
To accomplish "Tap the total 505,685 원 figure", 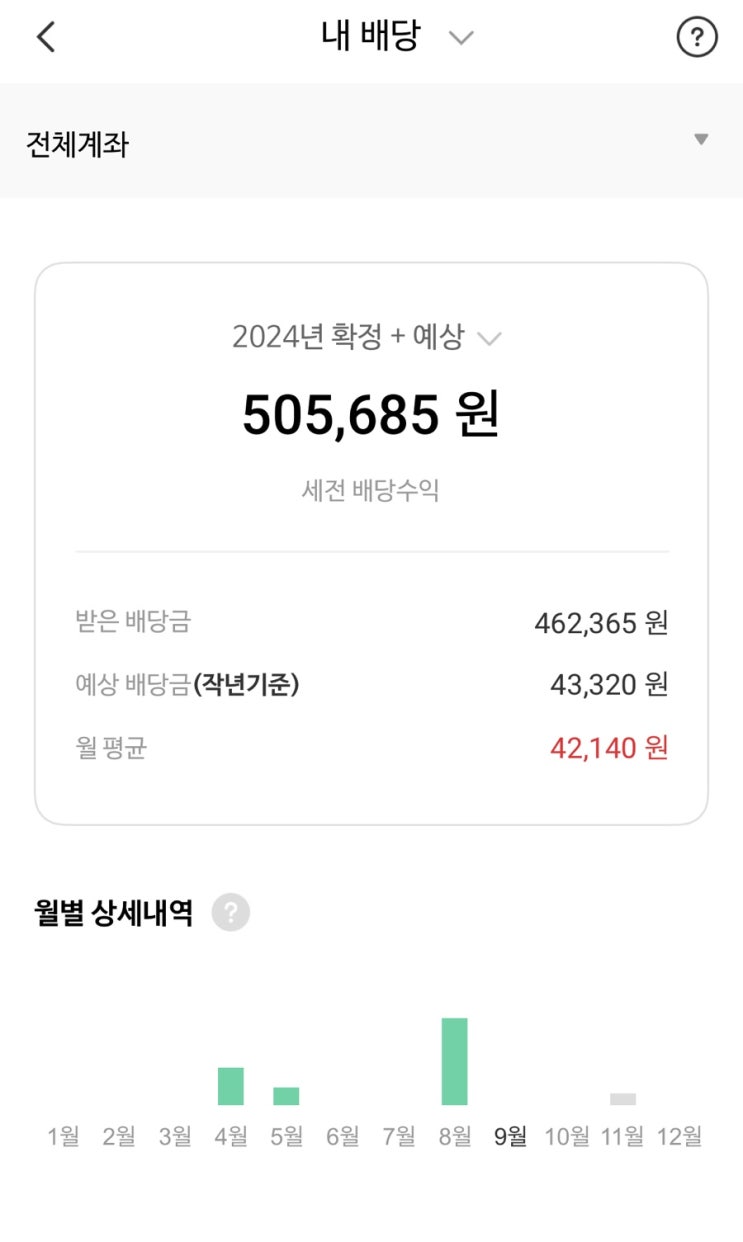I will tap(371, 414).
